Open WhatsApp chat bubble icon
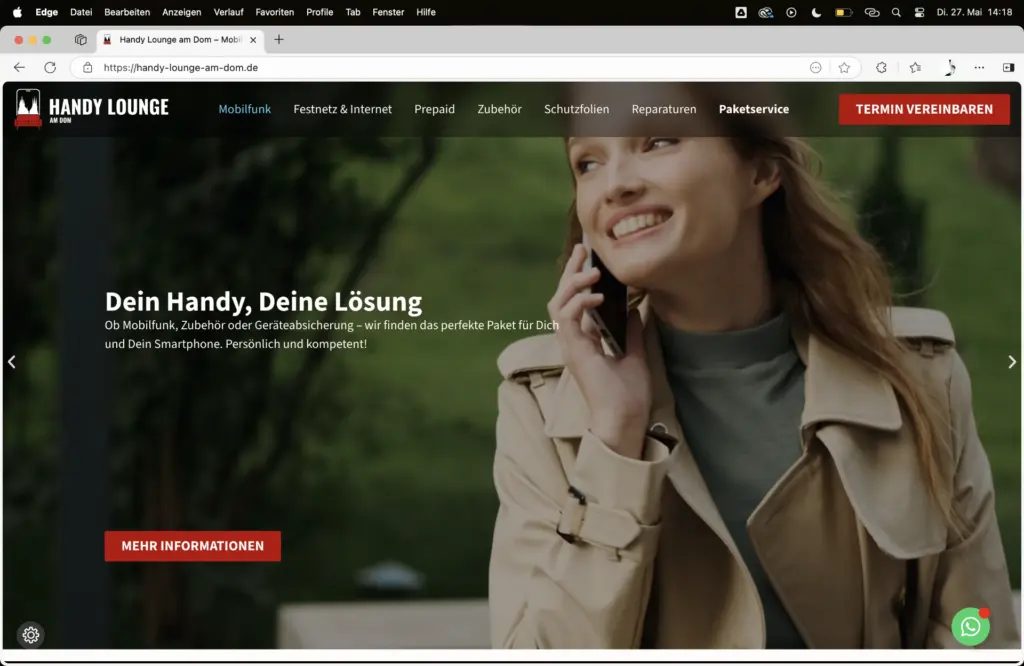This screenshot has width=1024, height=666. point(970,627)
